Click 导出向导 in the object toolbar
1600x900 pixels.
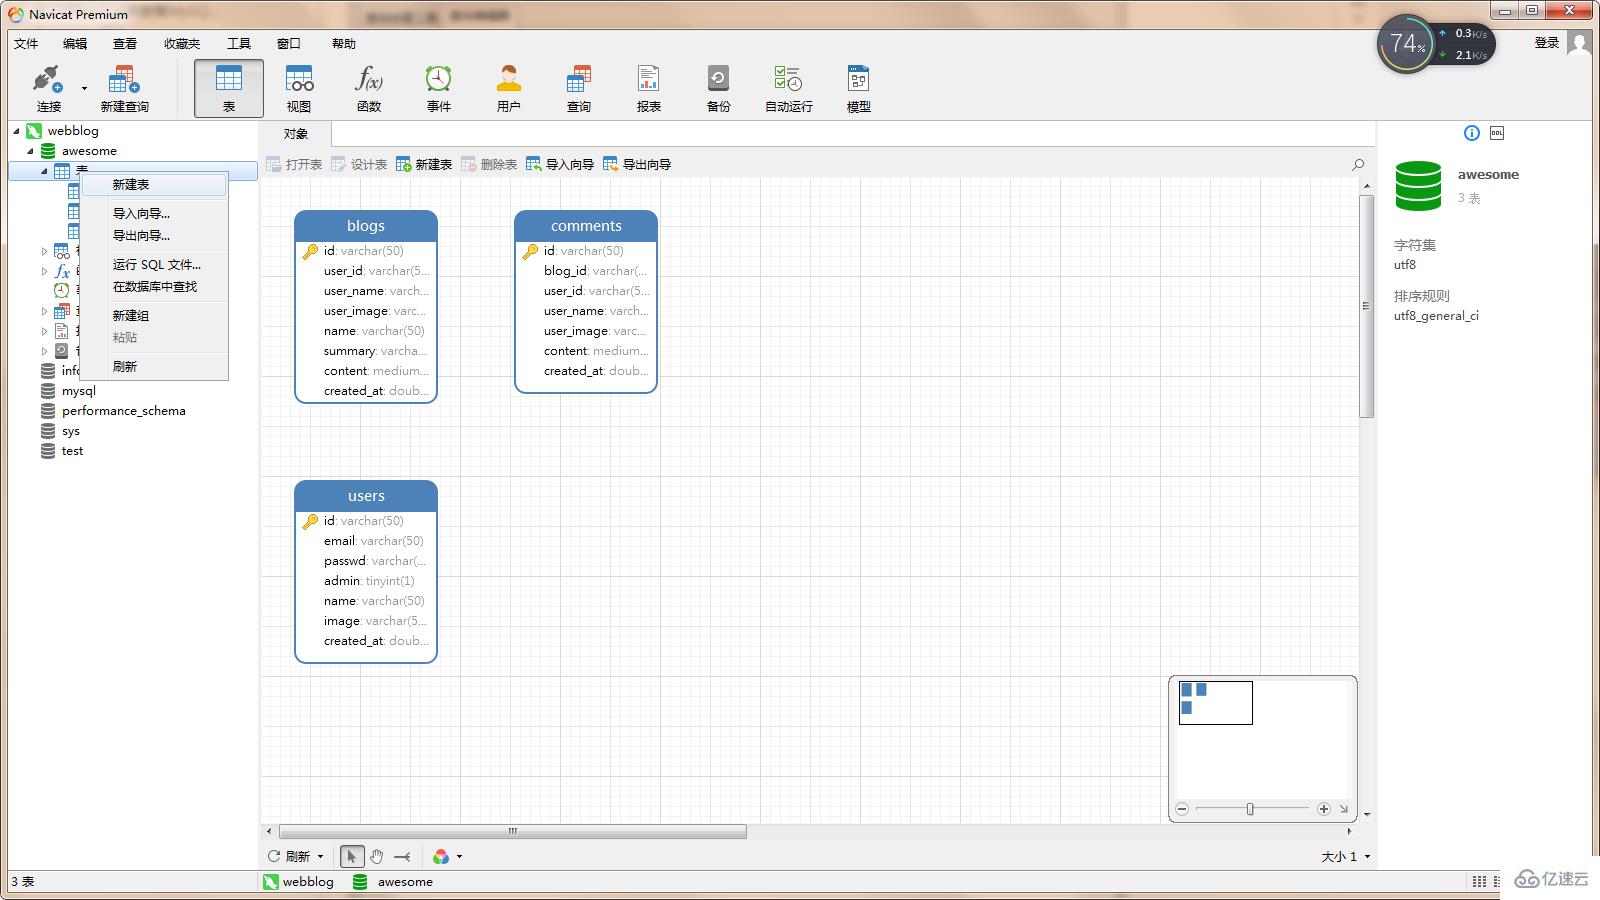coord(637,164)
